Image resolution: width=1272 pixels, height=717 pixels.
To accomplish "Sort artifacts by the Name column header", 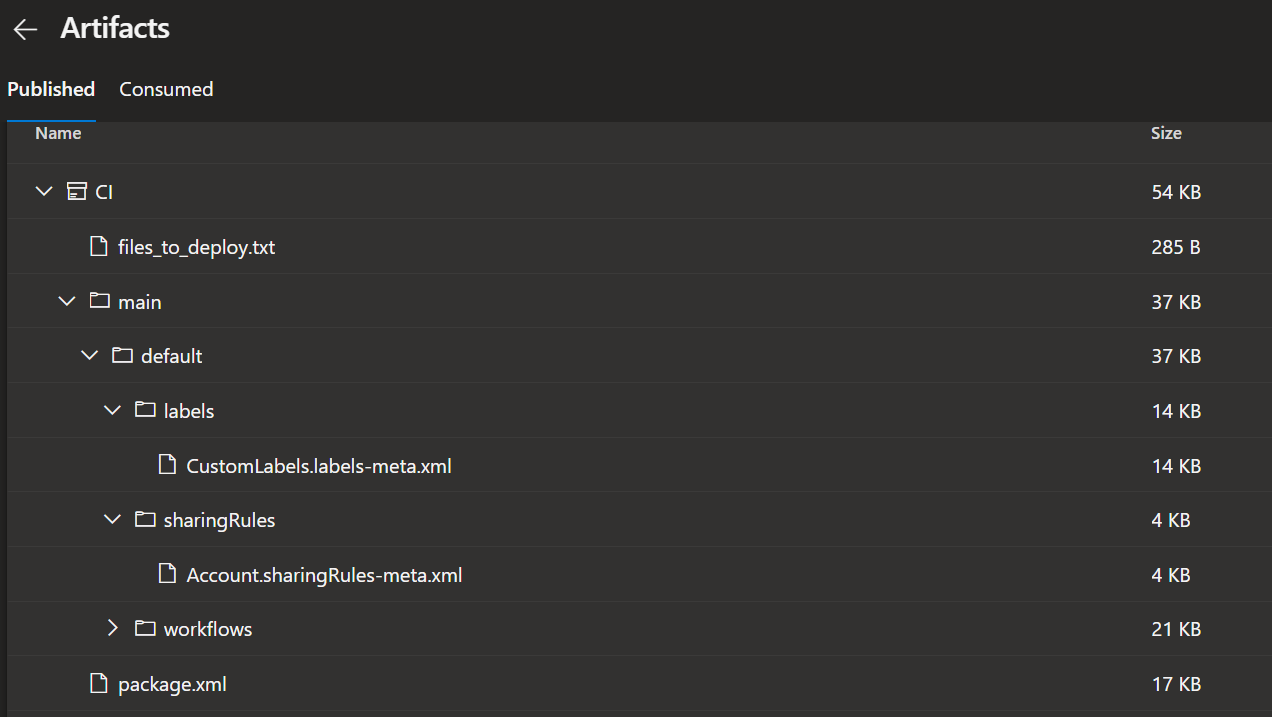I will coord(57,132).
